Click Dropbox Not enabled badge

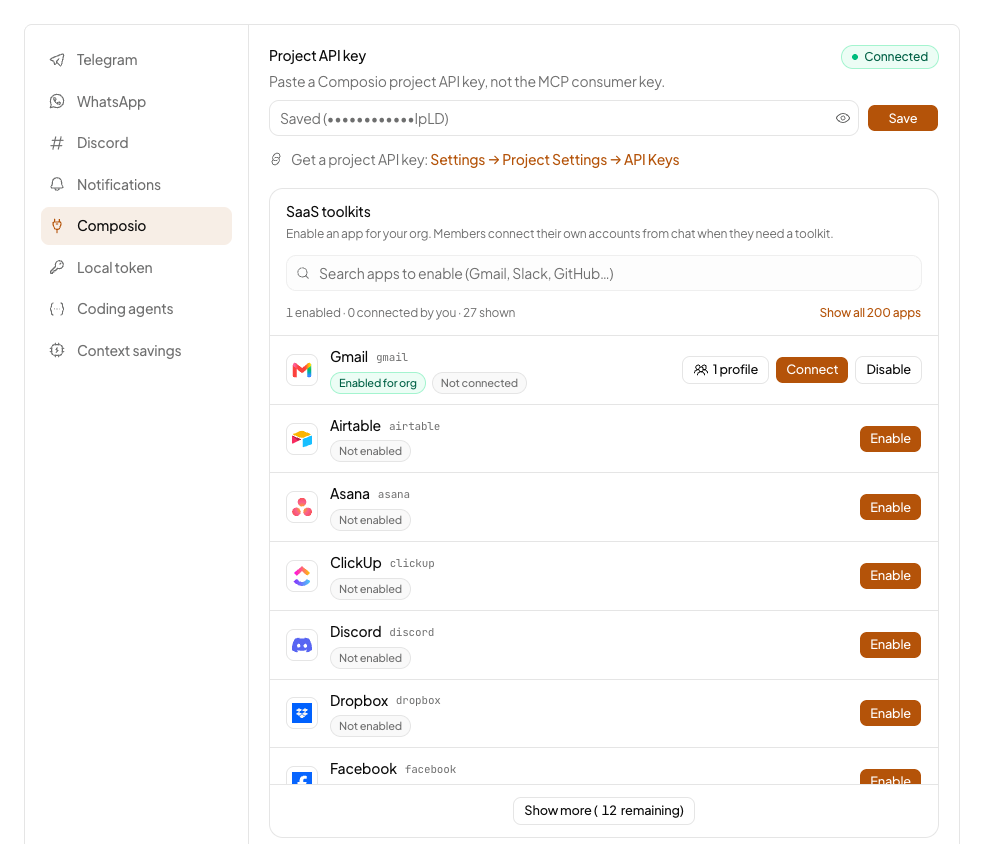[370, 726]
